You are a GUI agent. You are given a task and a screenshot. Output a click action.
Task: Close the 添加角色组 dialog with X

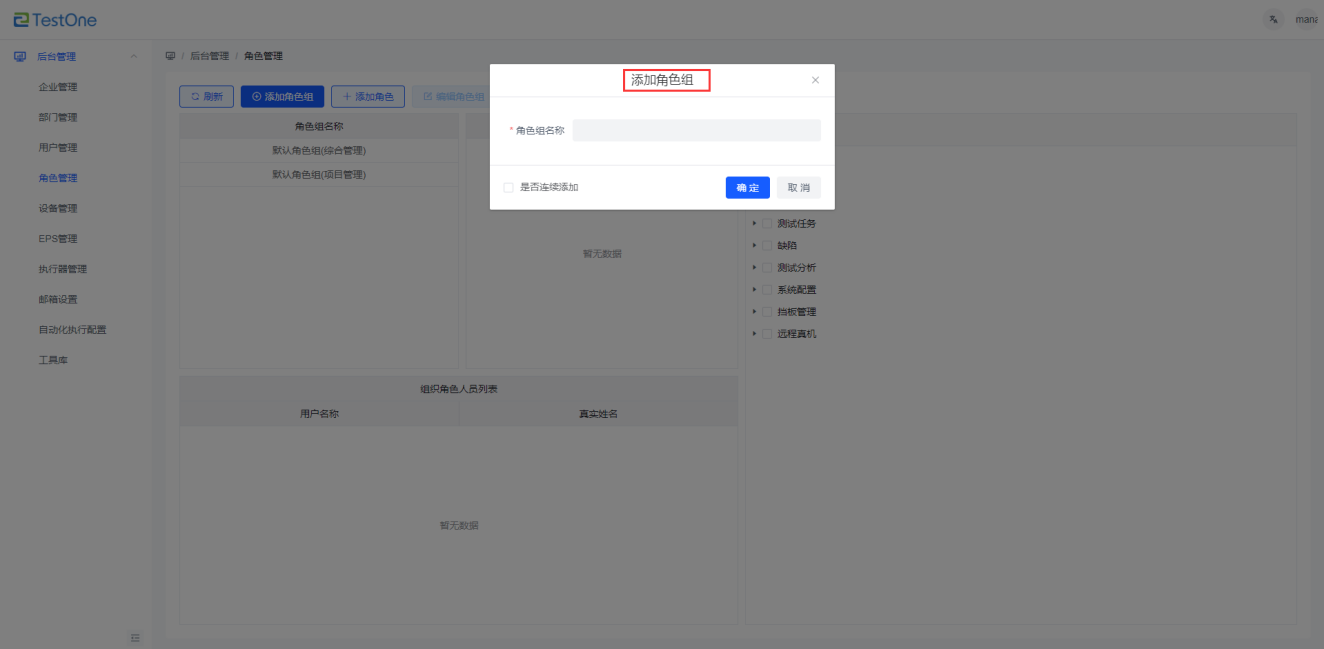pos(815,80)
